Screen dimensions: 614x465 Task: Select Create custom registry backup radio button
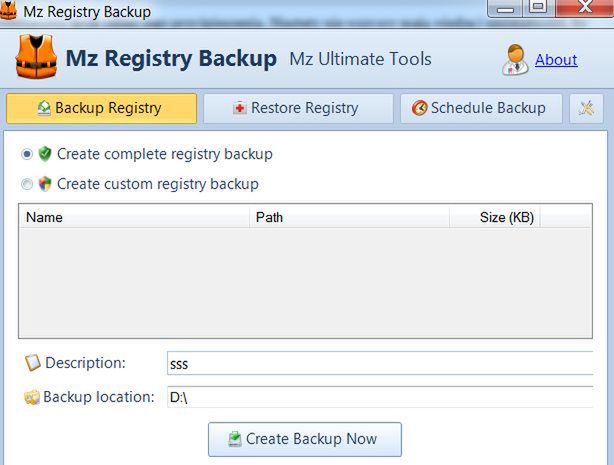pos(27,184)
